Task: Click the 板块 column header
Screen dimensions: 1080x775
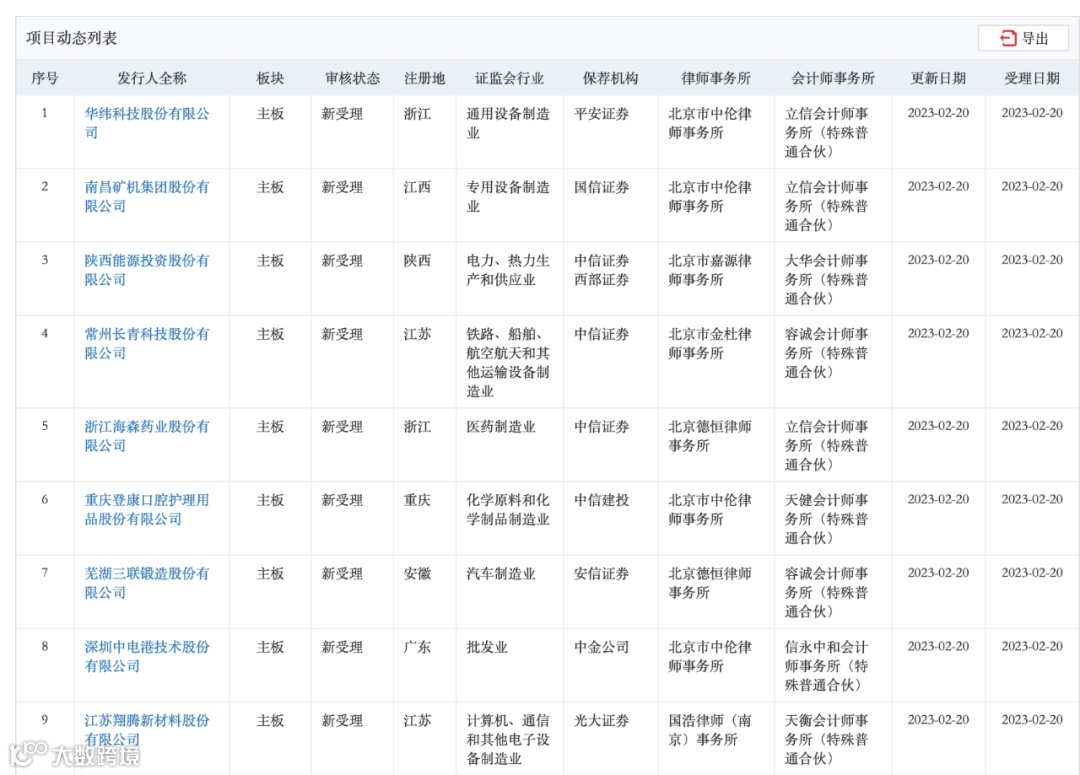Action: click(x=270, y=79)
